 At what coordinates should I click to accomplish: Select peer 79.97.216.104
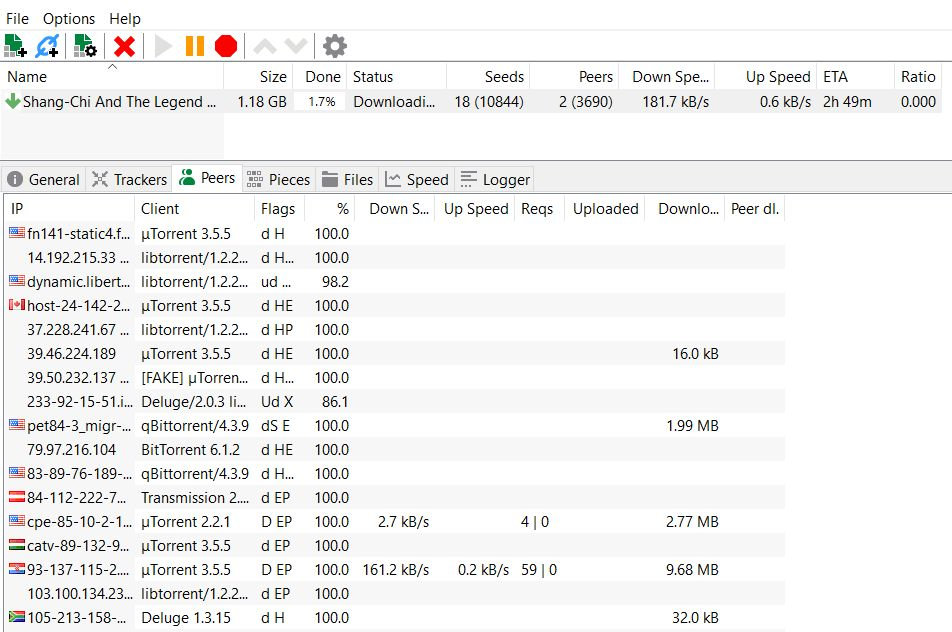tap(395, 450)
